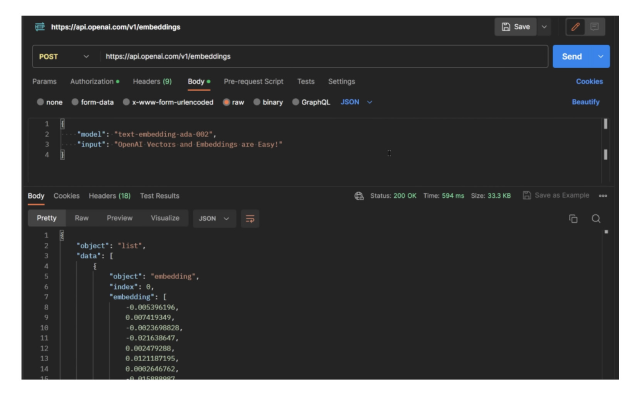640x397 pixels.
Task: Click the pencil edit icon
Action: pos(576,27)
